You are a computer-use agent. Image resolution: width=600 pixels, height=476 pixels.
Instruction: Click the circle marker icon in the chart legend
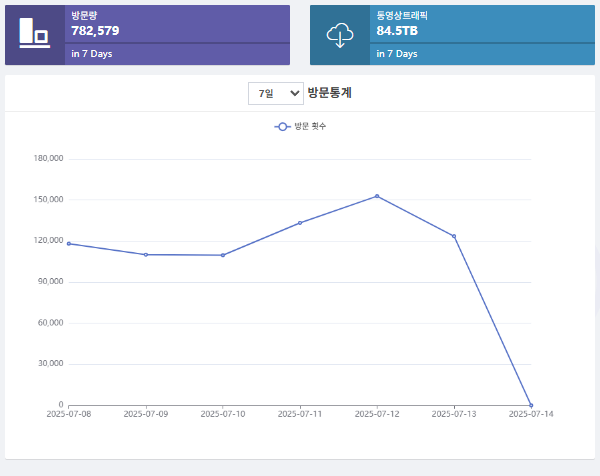tap(282, 126)
